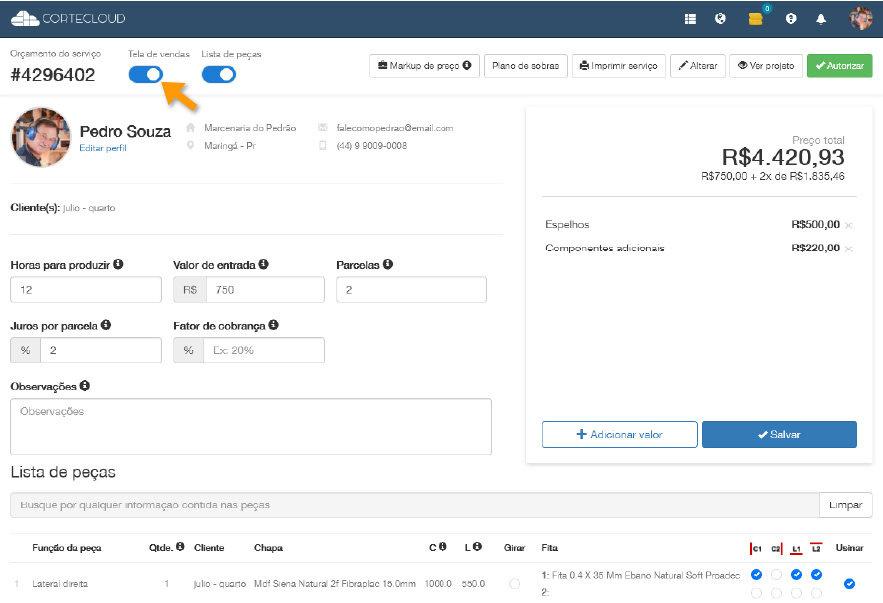Click the info icon next to Valor de entrada
Image resolution: width=883 pixels, height=603 pixels.
[264, 264]
